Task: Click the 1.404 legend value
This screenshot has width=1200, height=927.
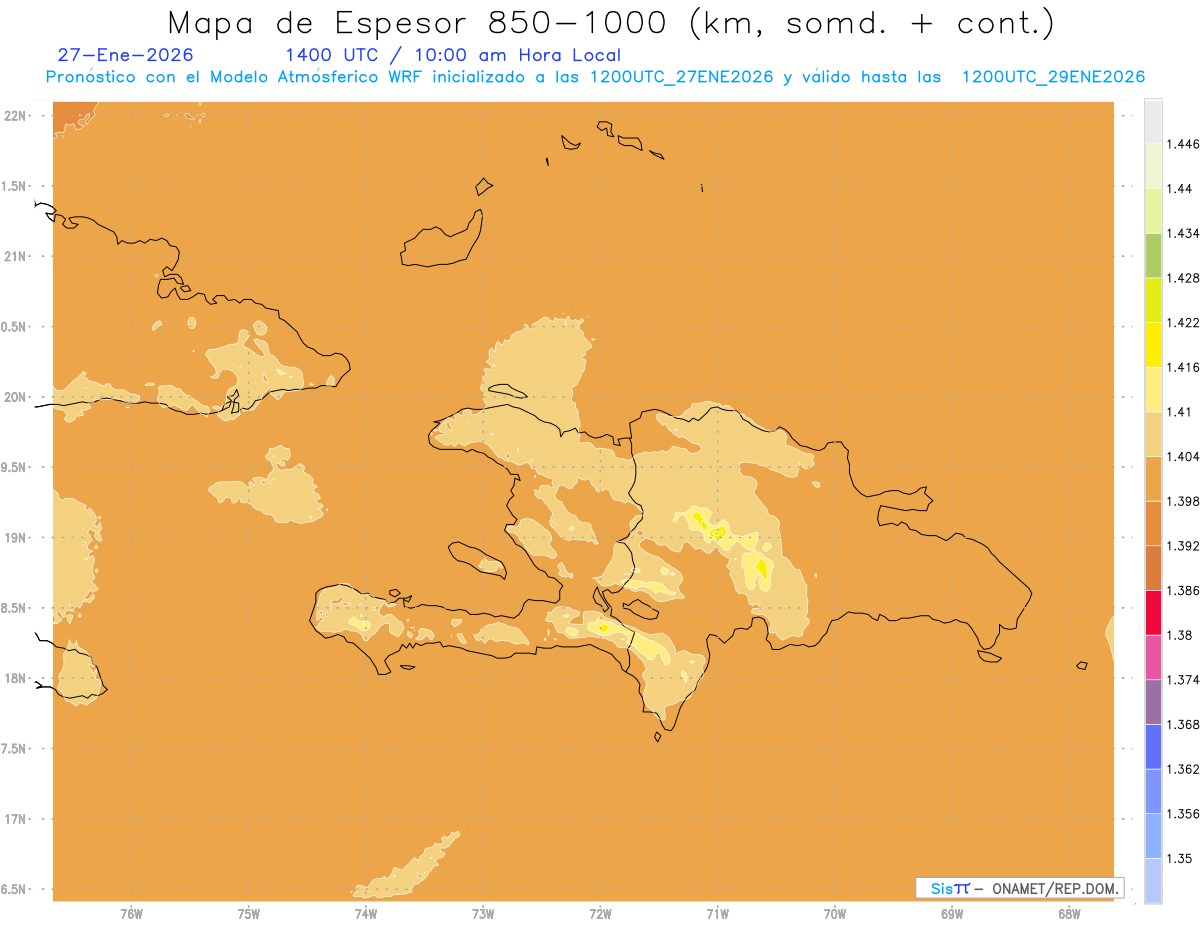Action: tap(1182, 457)
